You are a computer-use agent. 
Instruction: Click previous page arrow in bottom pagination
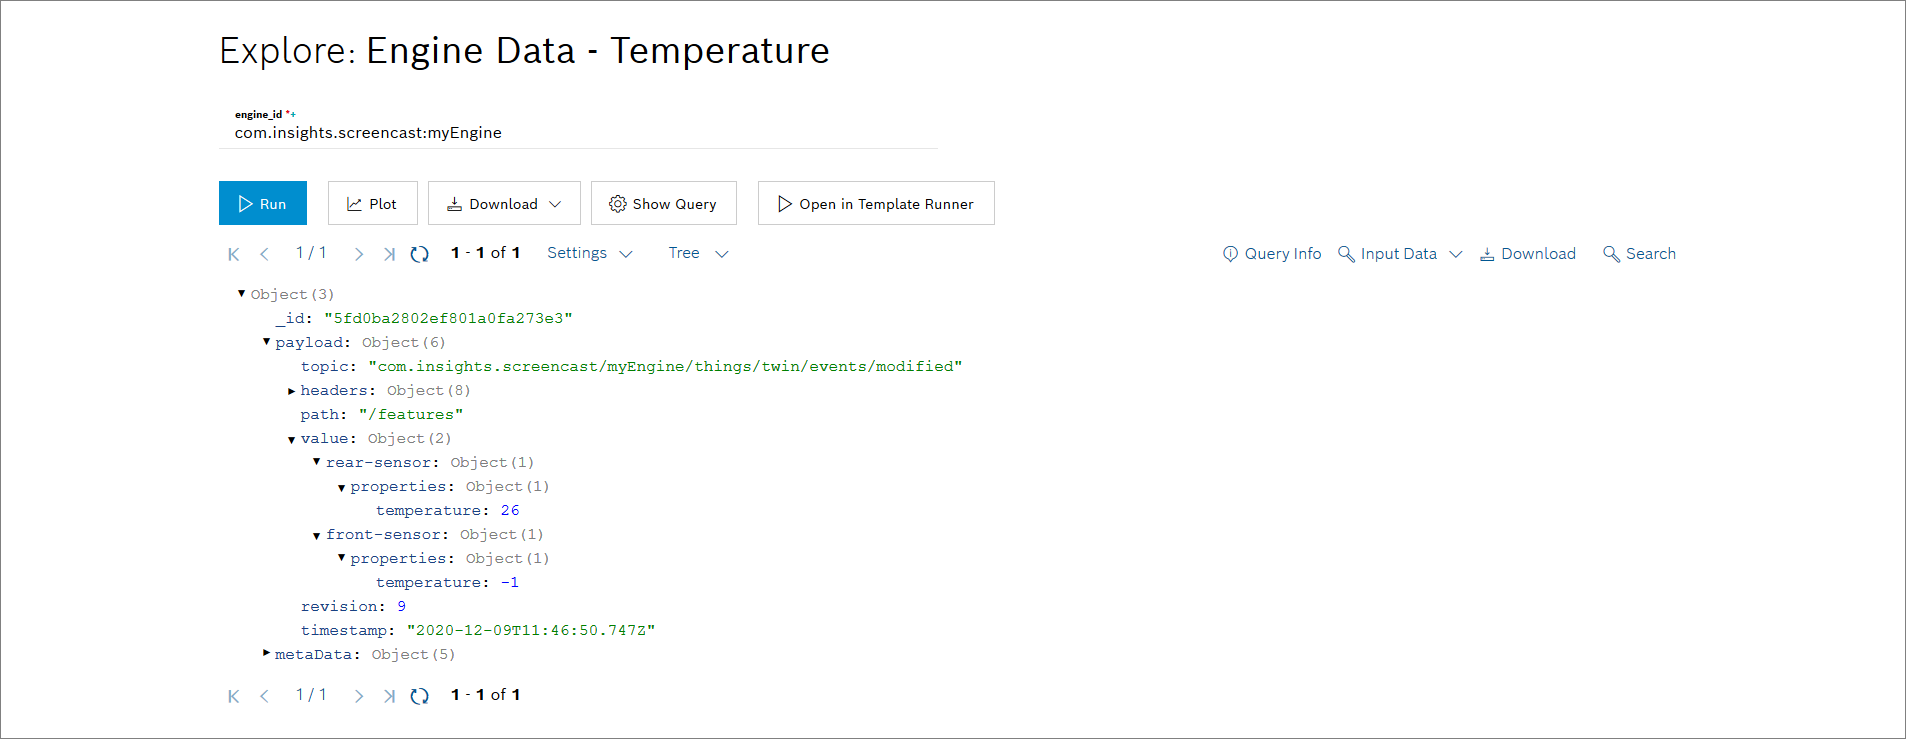[x=264, y=696]
